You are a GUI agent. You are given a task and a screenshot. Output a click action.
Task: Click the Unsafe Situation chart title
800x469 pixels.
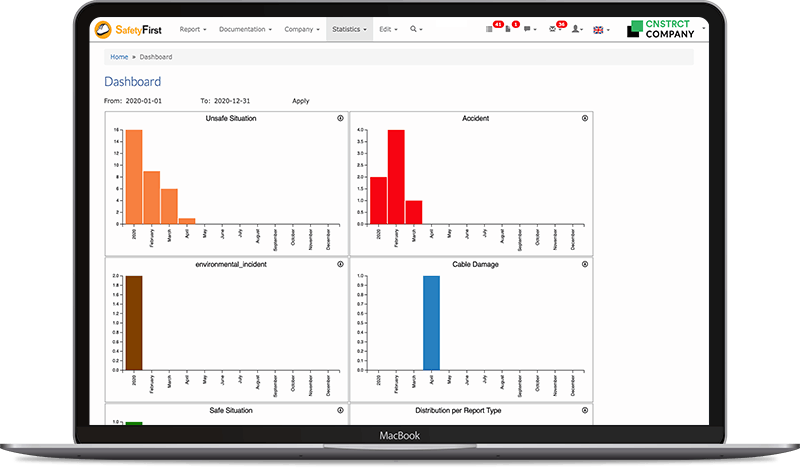click(231, 118)
